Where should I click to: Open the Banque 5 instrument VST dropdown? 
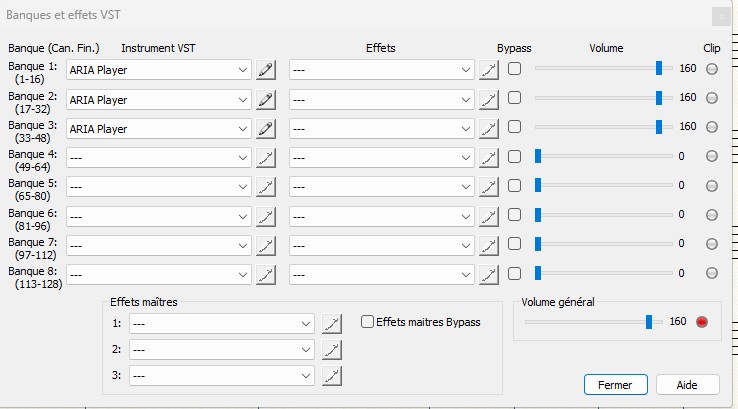point(243,186)
